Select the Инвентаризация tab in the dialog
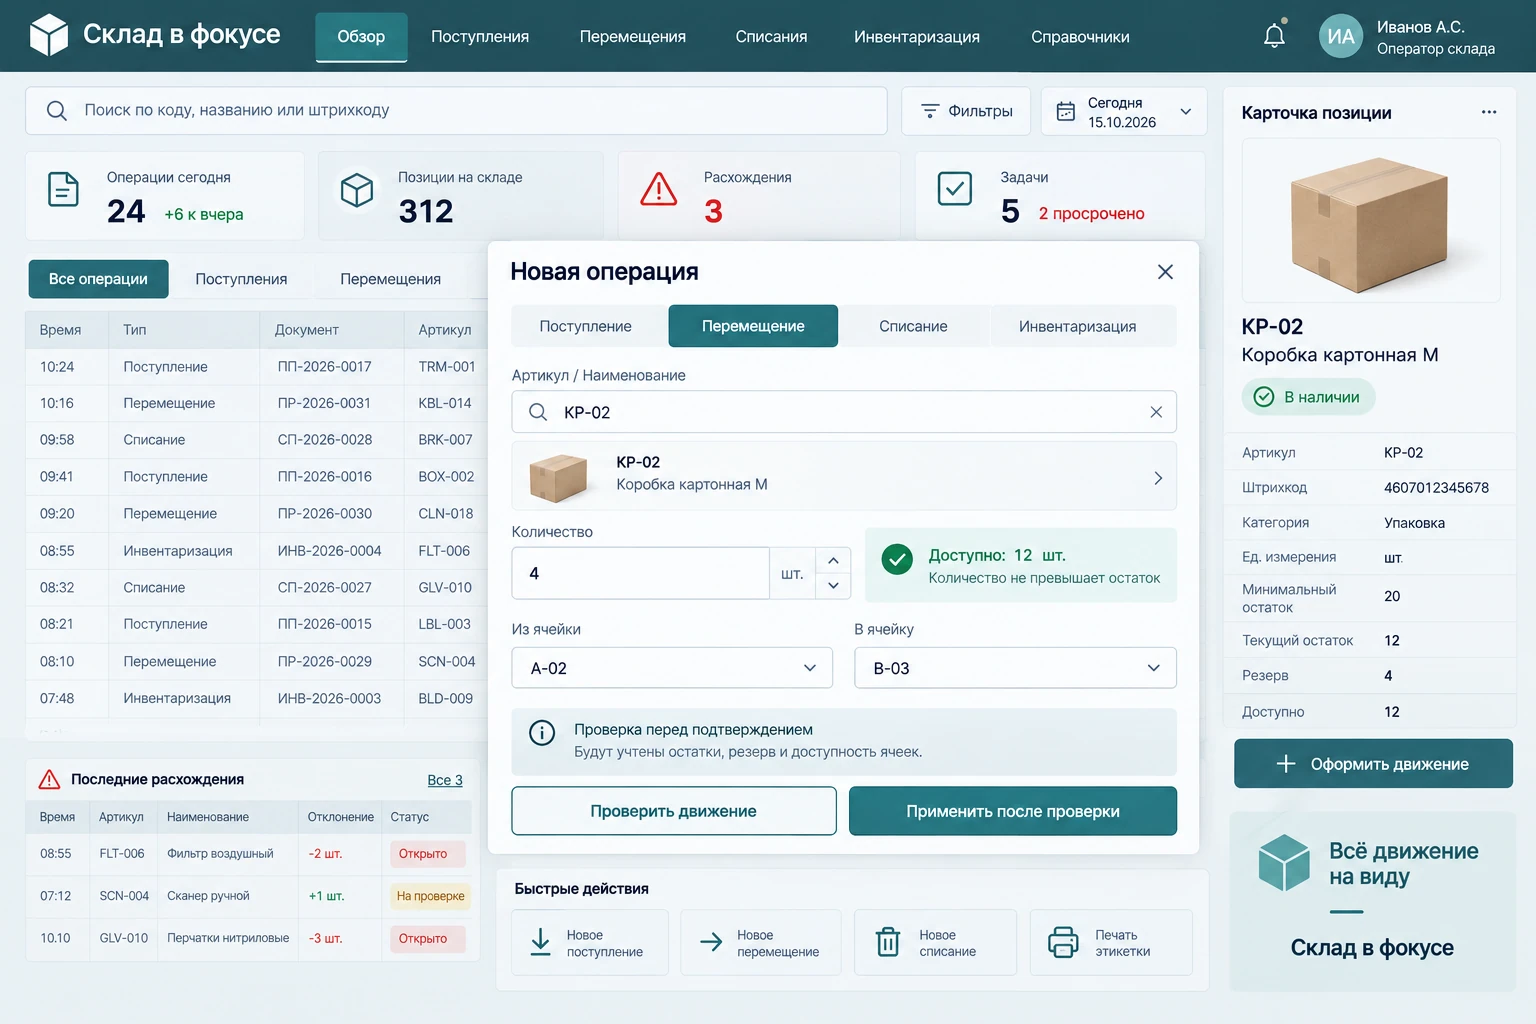The image size is (1536, 1024). coord(1077,326)
